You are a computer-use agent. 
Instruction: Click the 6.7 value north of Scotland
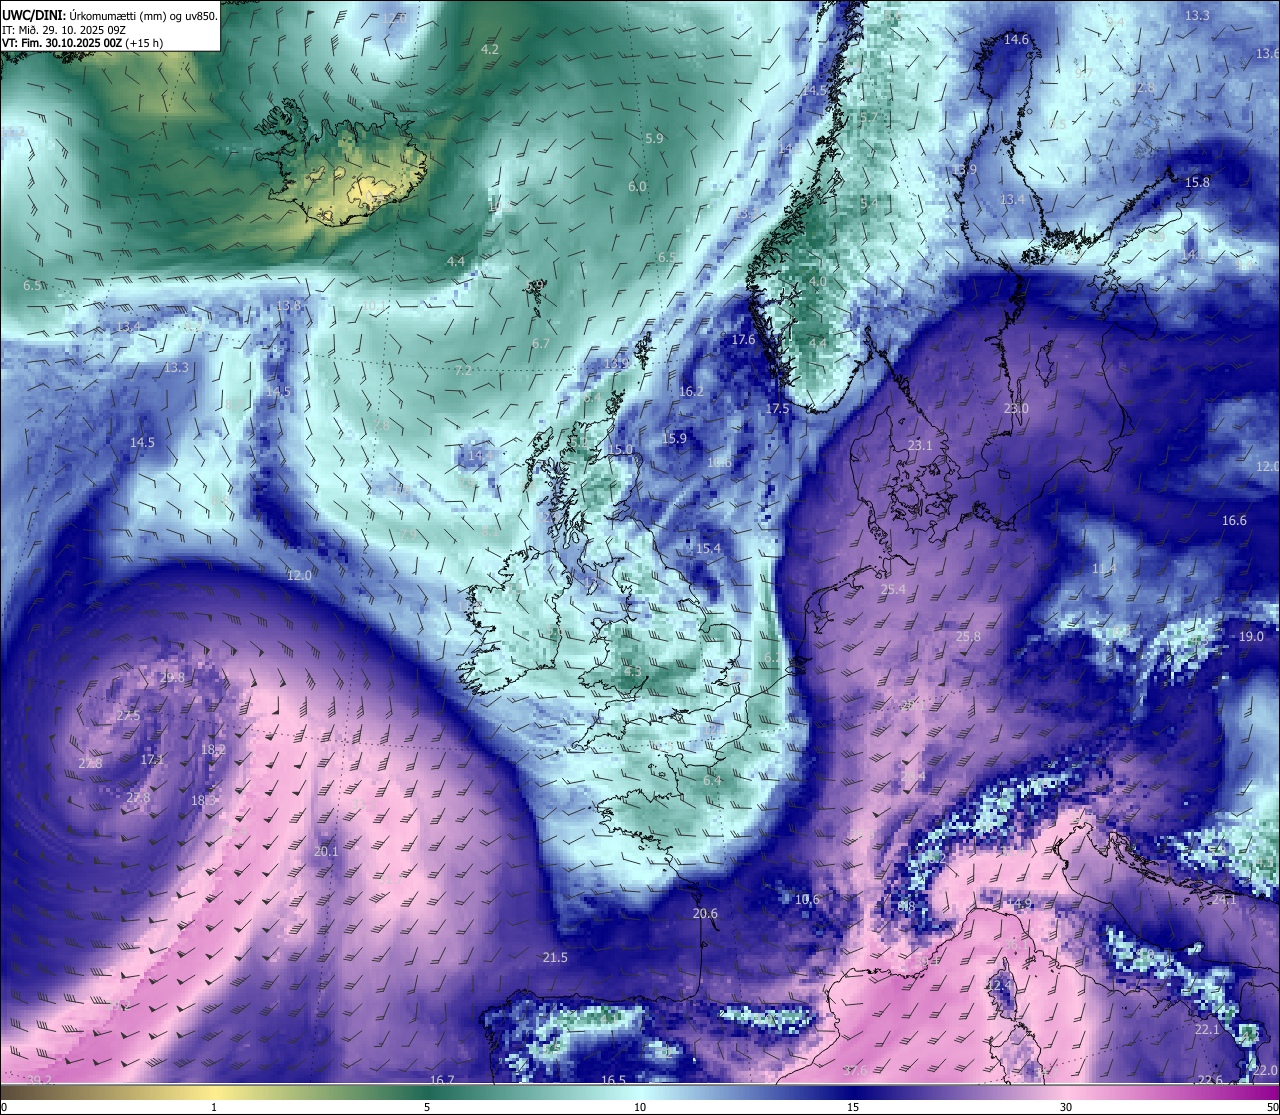(x=541, y=343)
